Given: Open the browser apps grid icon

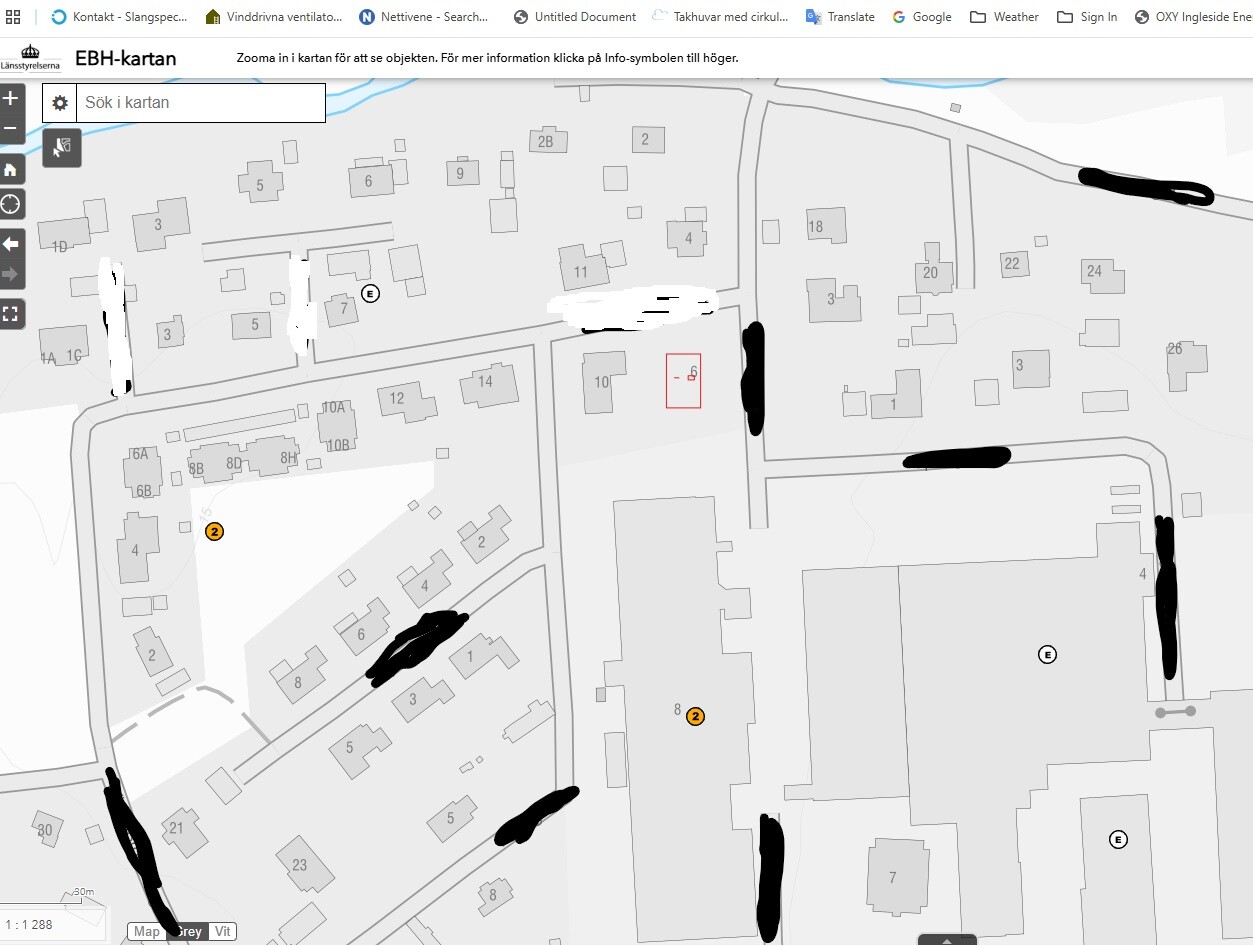Looking at the screenshot, I should pyautogui.click(x=13, y=17).
